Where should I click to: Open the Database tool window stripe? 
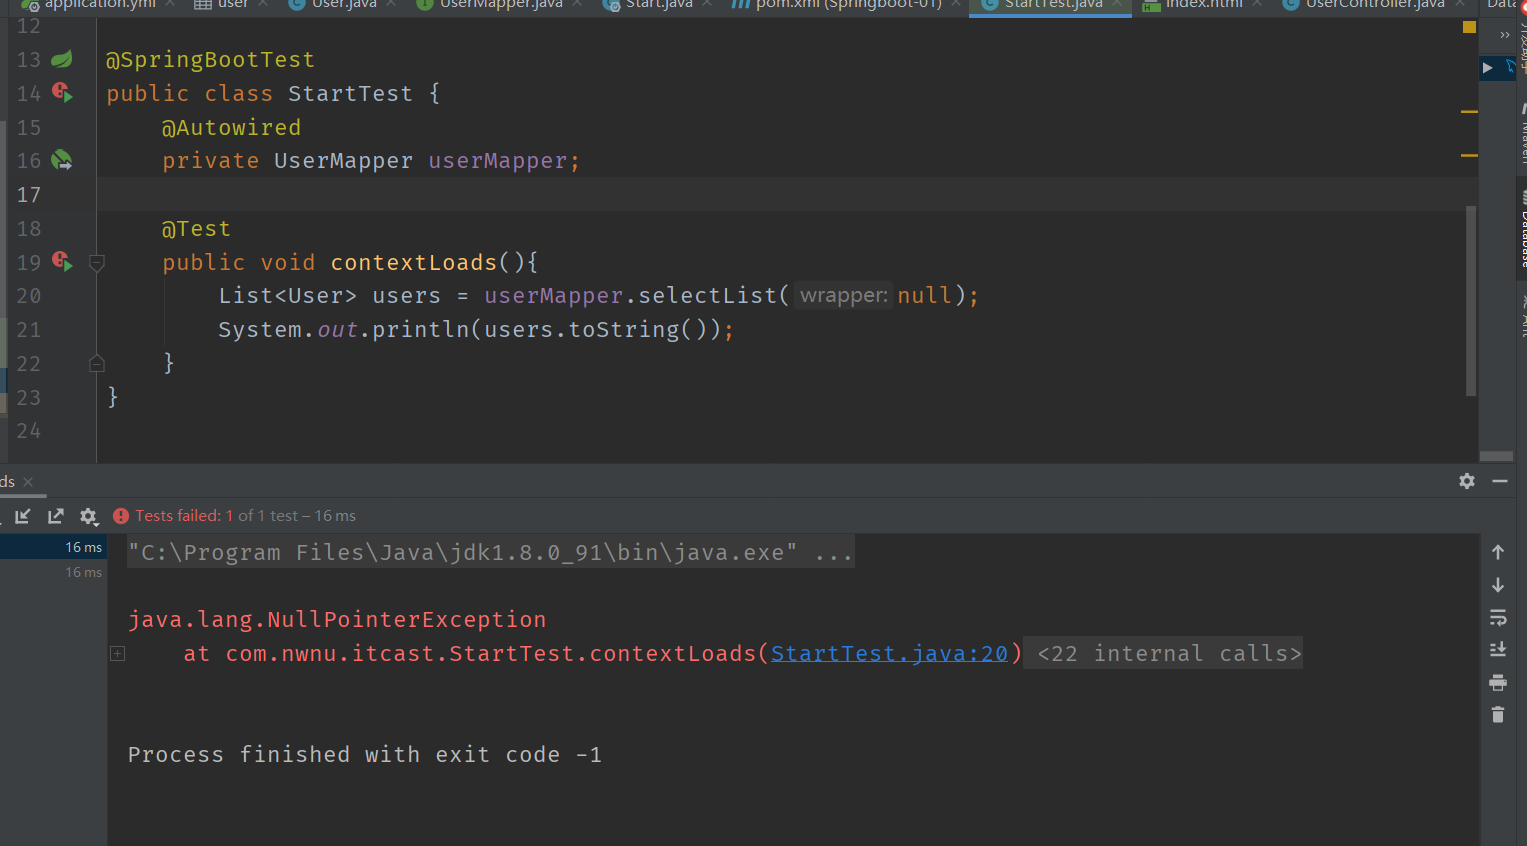pos(1522,228)
